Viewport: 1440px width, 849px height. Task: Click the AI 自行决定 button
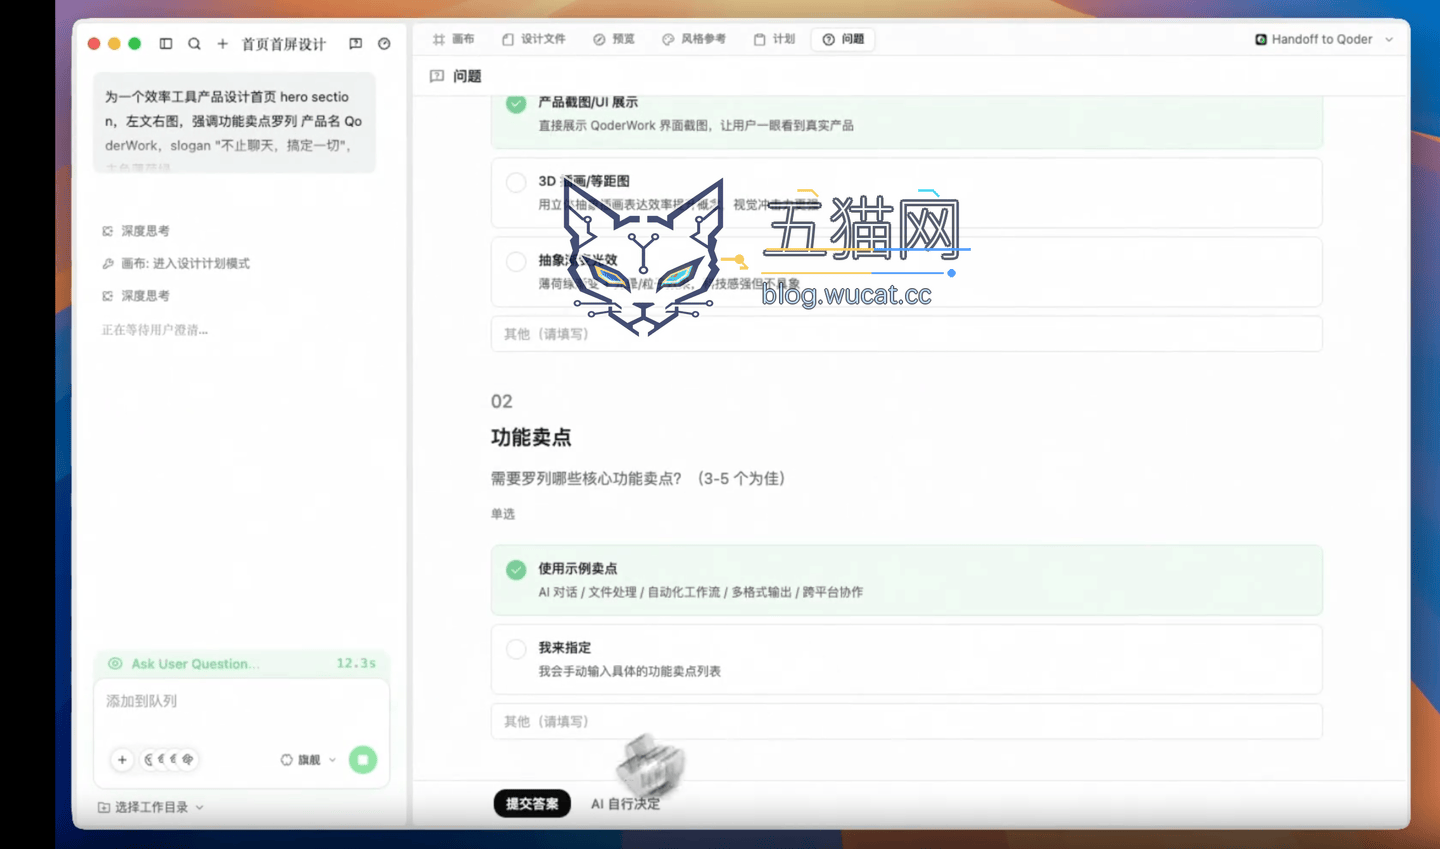(x=625, y=804)
